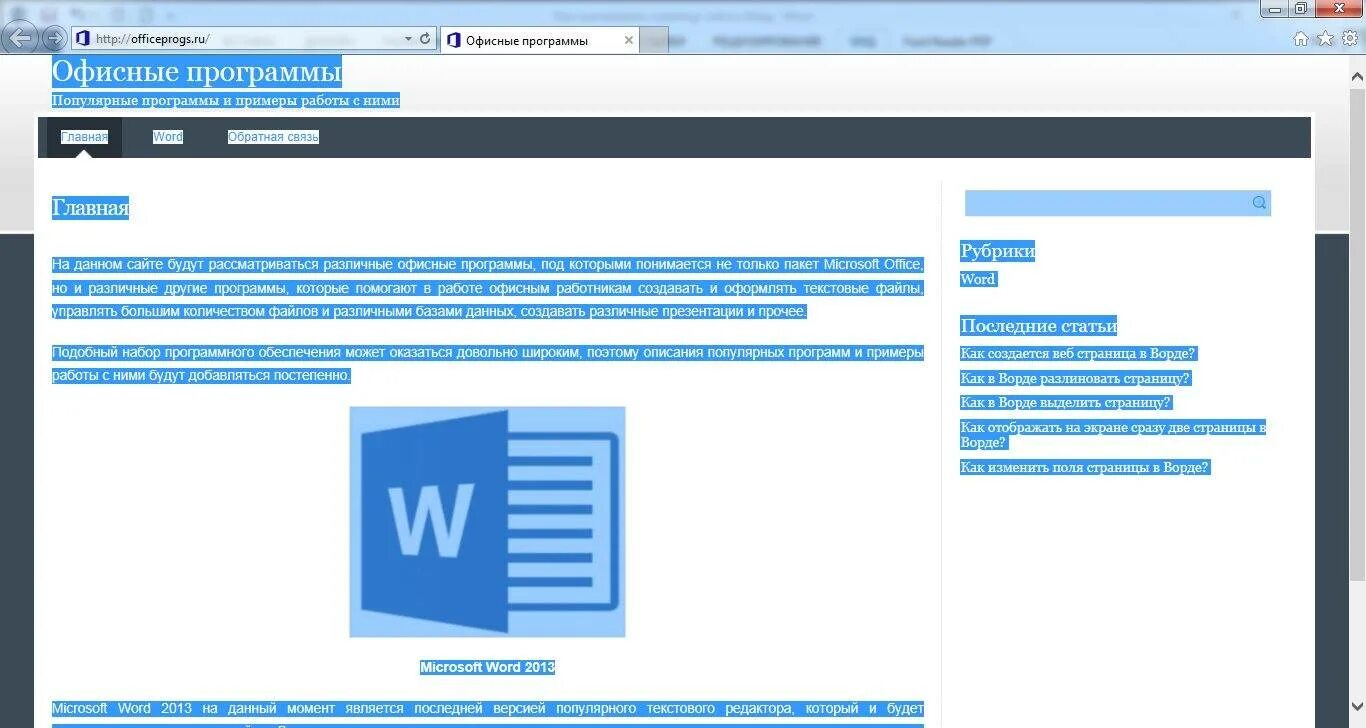Image resolution: width=1366 pixels, height=728 pixels.
Task: Click the Refresh page icon
Action: (425, 39)
